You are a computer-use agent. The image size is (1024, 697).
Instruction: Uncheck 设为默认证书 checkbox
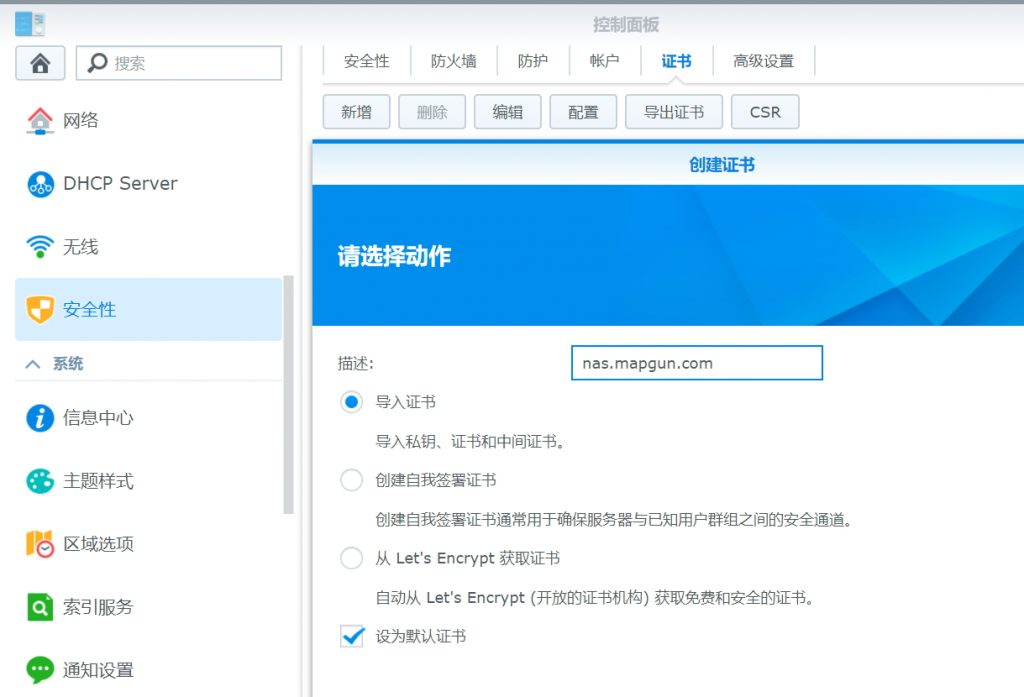[x=352, y=636]
